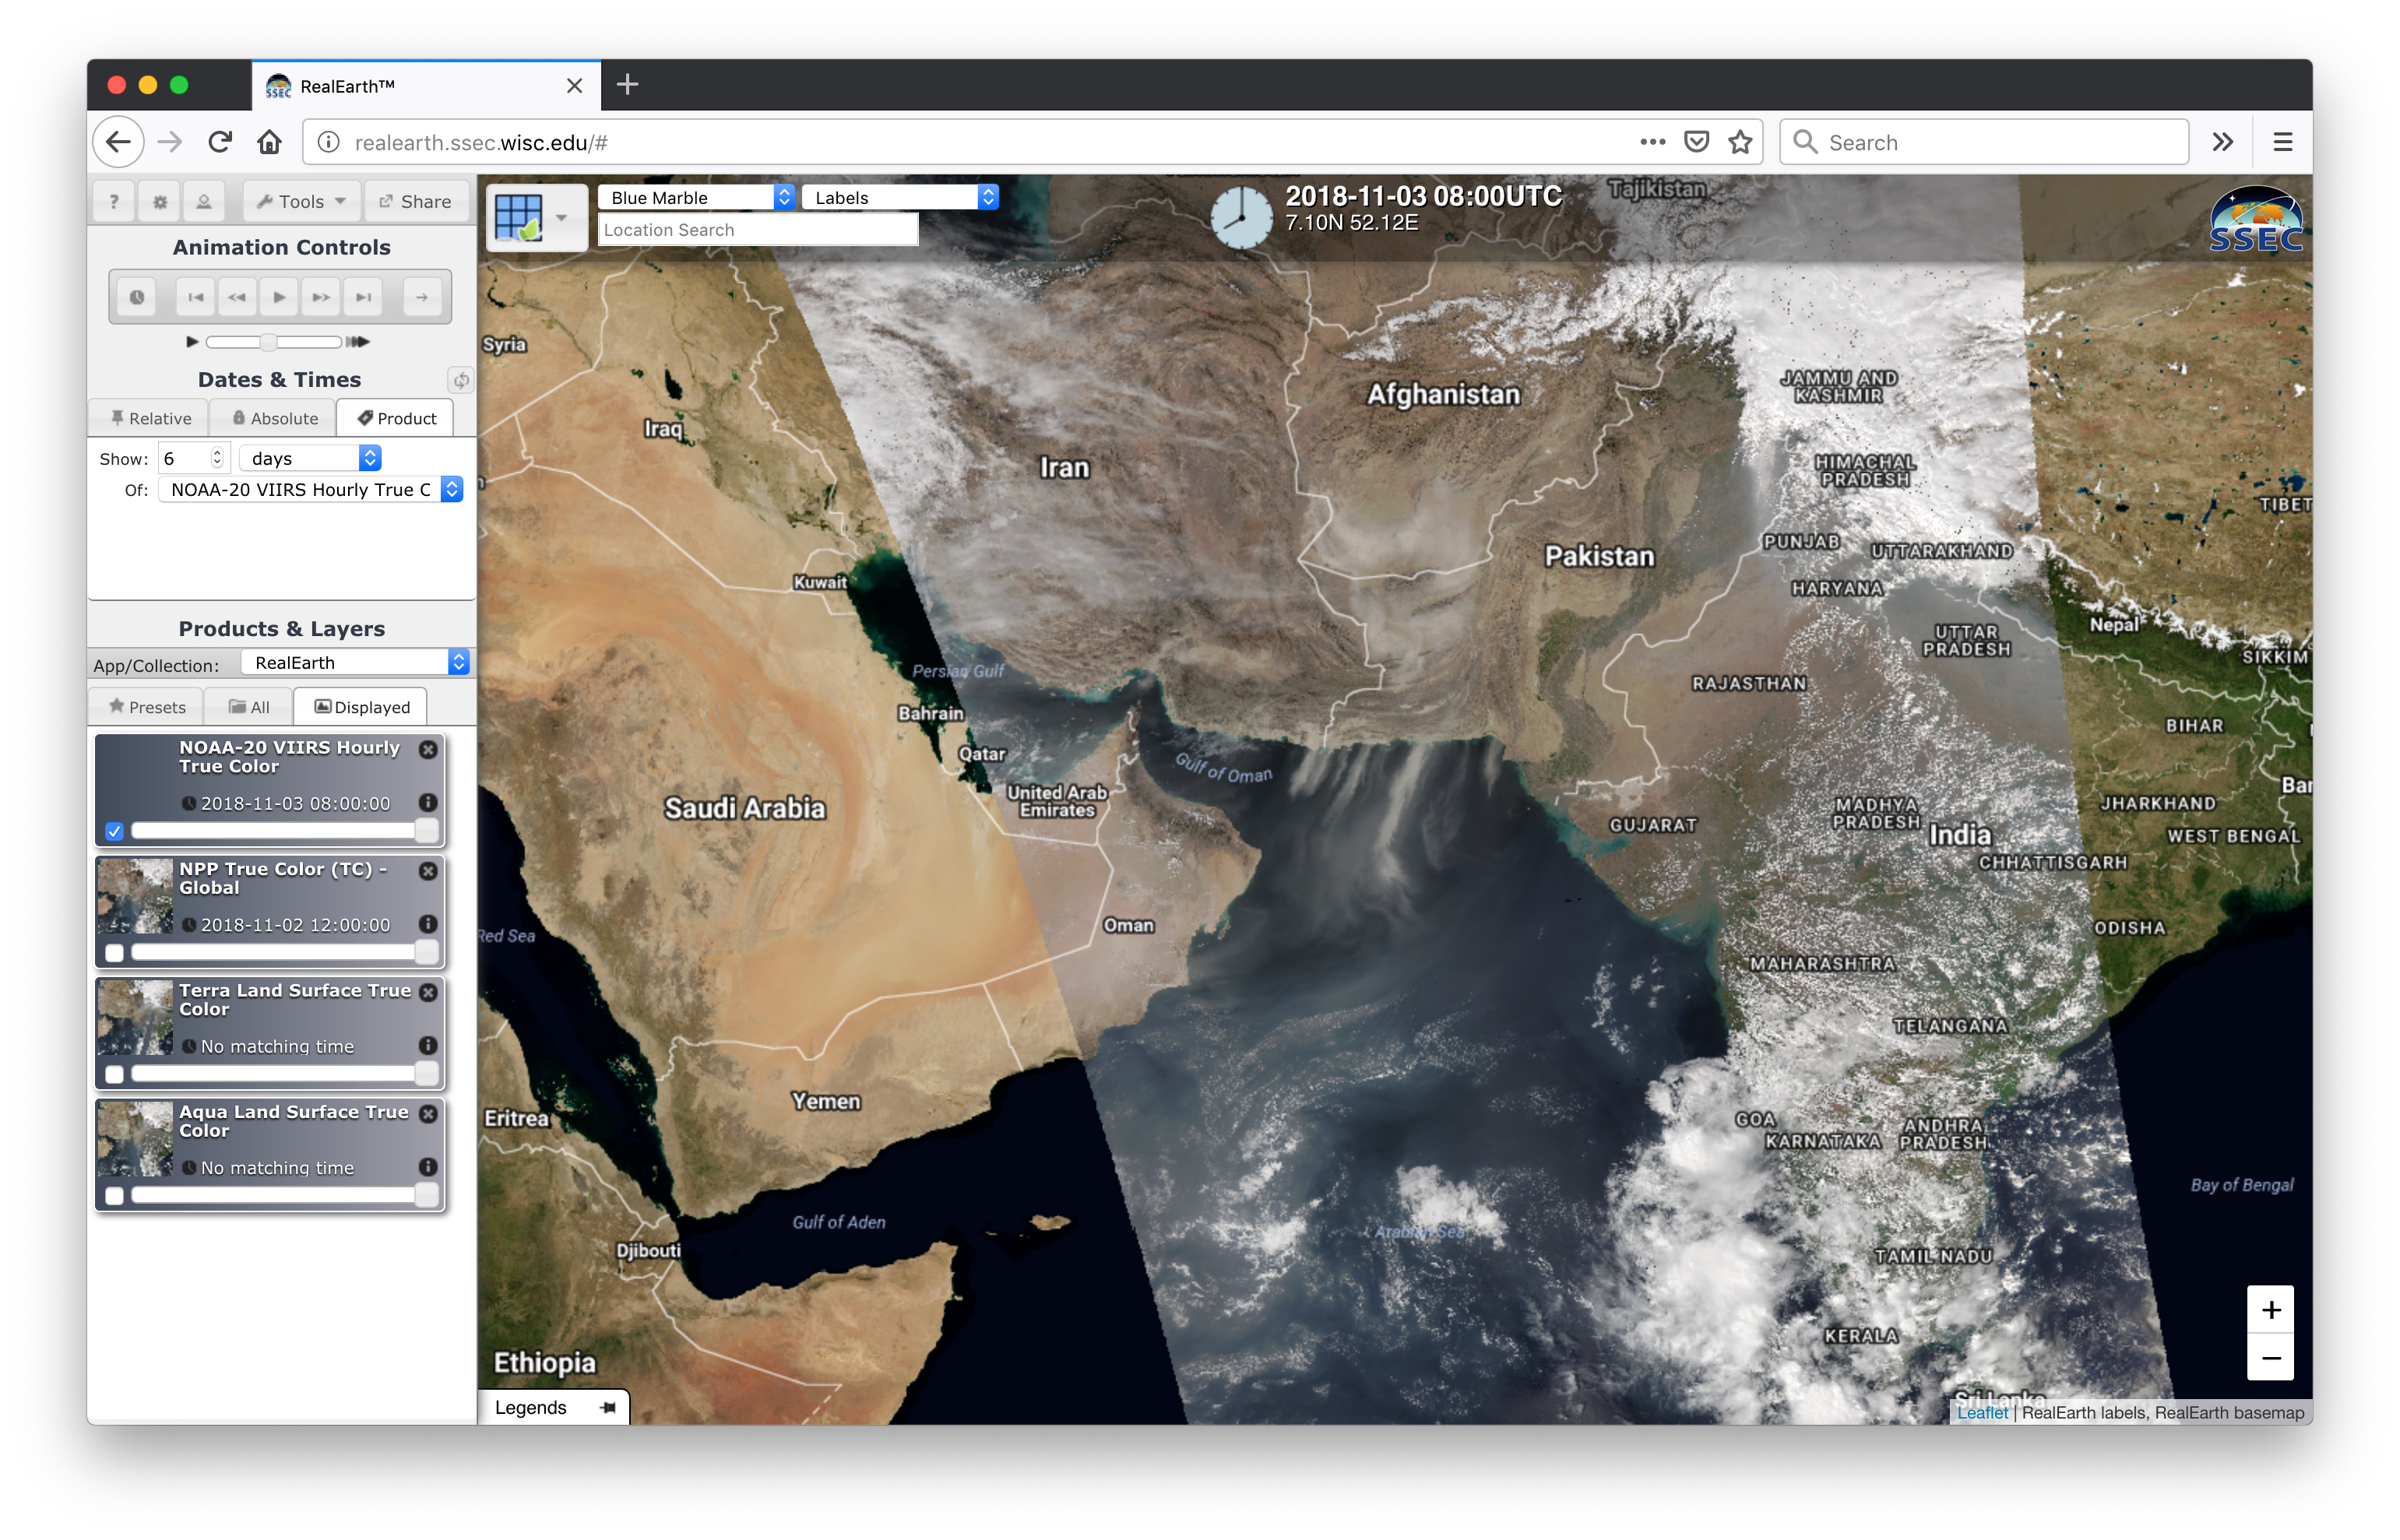This screenshot has height=1540, width=2400.
Task: Remove the Terra Land Surface True Color layer
Action: (x=428, y=992)
